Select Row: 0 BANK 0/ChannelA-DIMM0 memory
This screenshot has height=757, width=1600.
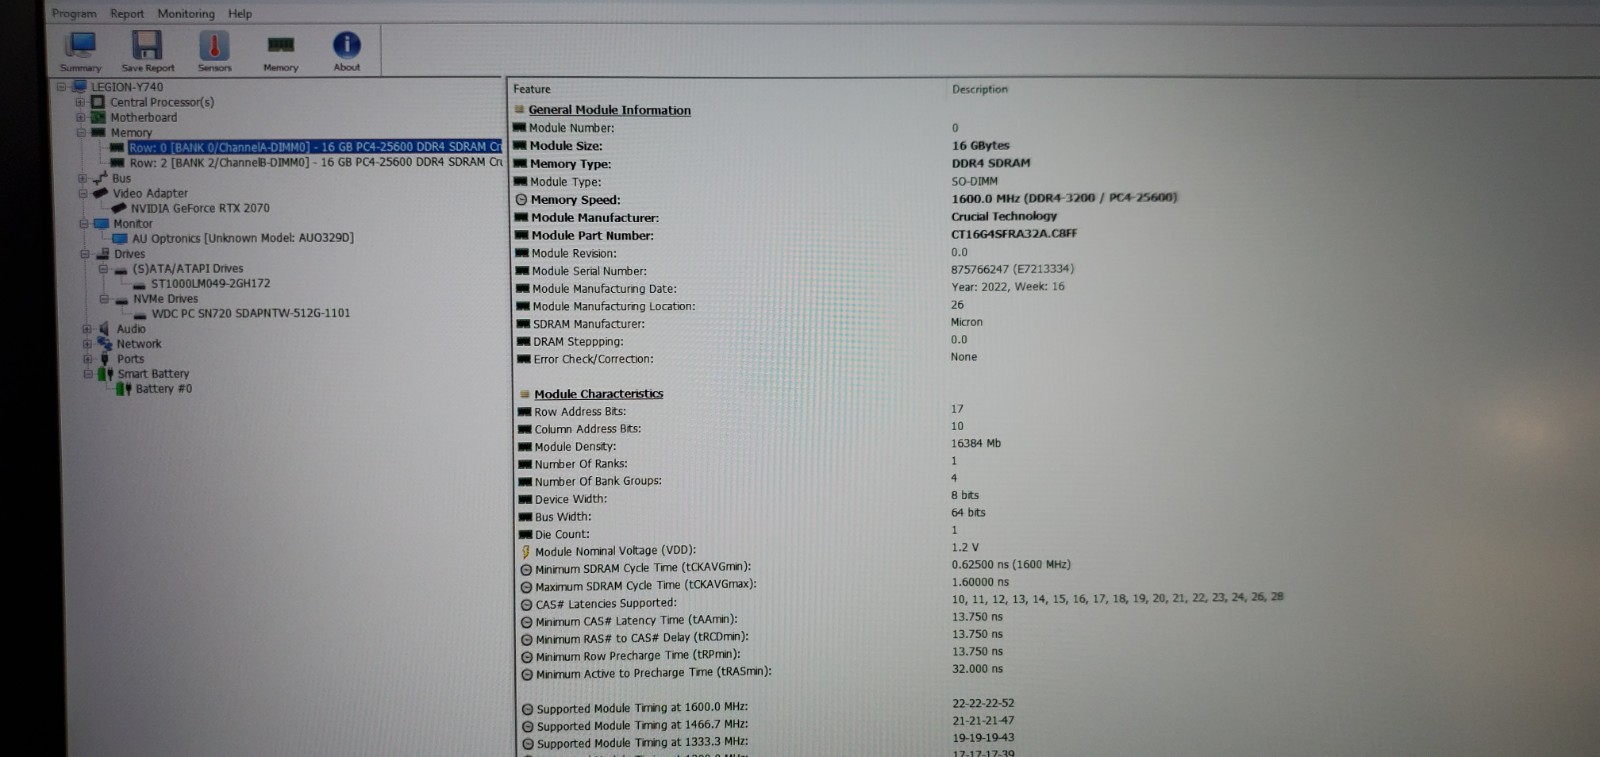coord(314,147)
